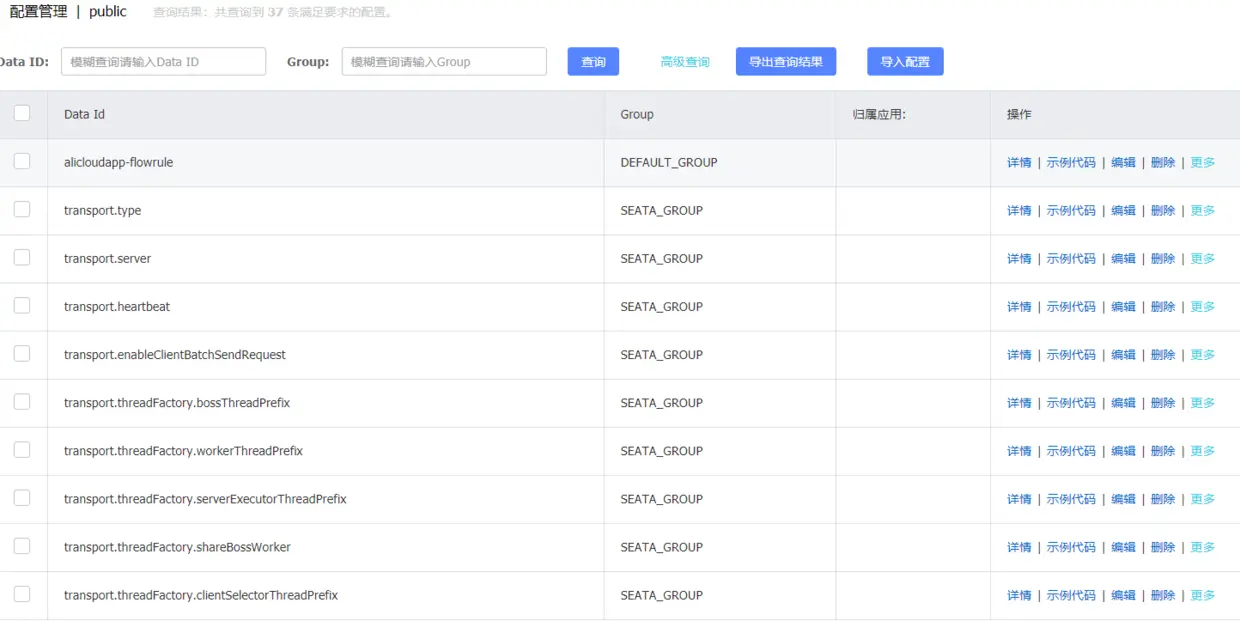The height and width of the screenshot is (621, 1240).
Task: Expand 更多 for transport.heartbeat row
Action: (1203, 306)
